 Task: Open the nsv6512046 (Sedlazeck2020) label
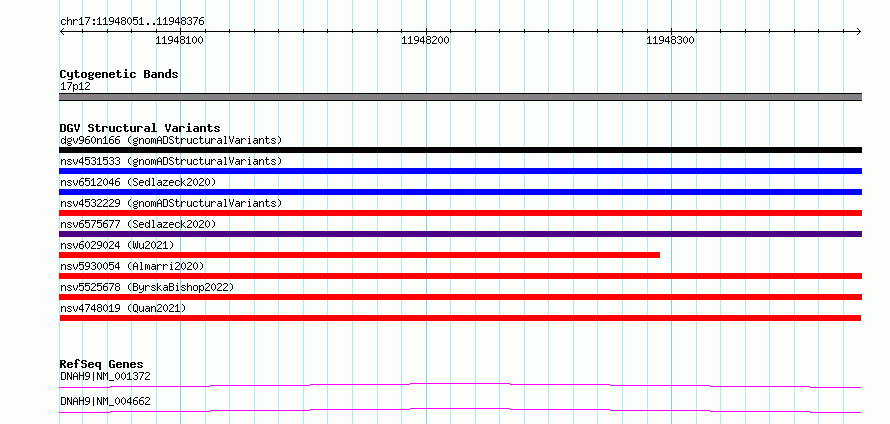click(138, 182)
